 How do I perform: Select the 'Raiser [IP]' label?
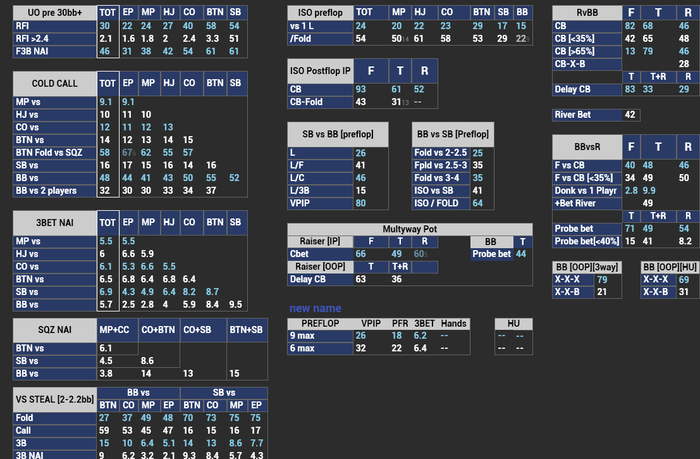[x=320, y=241]
